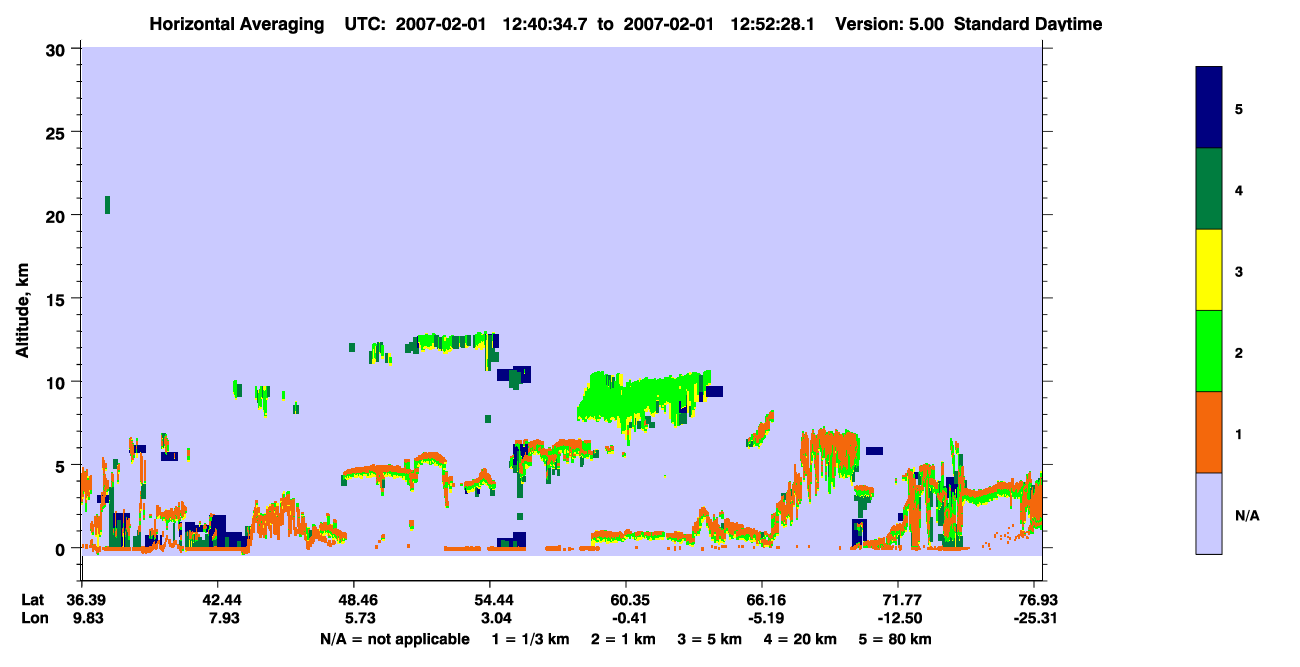The height and width of the screenshot is (667, 1300).
Task: Click the colorbar label 'N/A'
Action: 1247,516
